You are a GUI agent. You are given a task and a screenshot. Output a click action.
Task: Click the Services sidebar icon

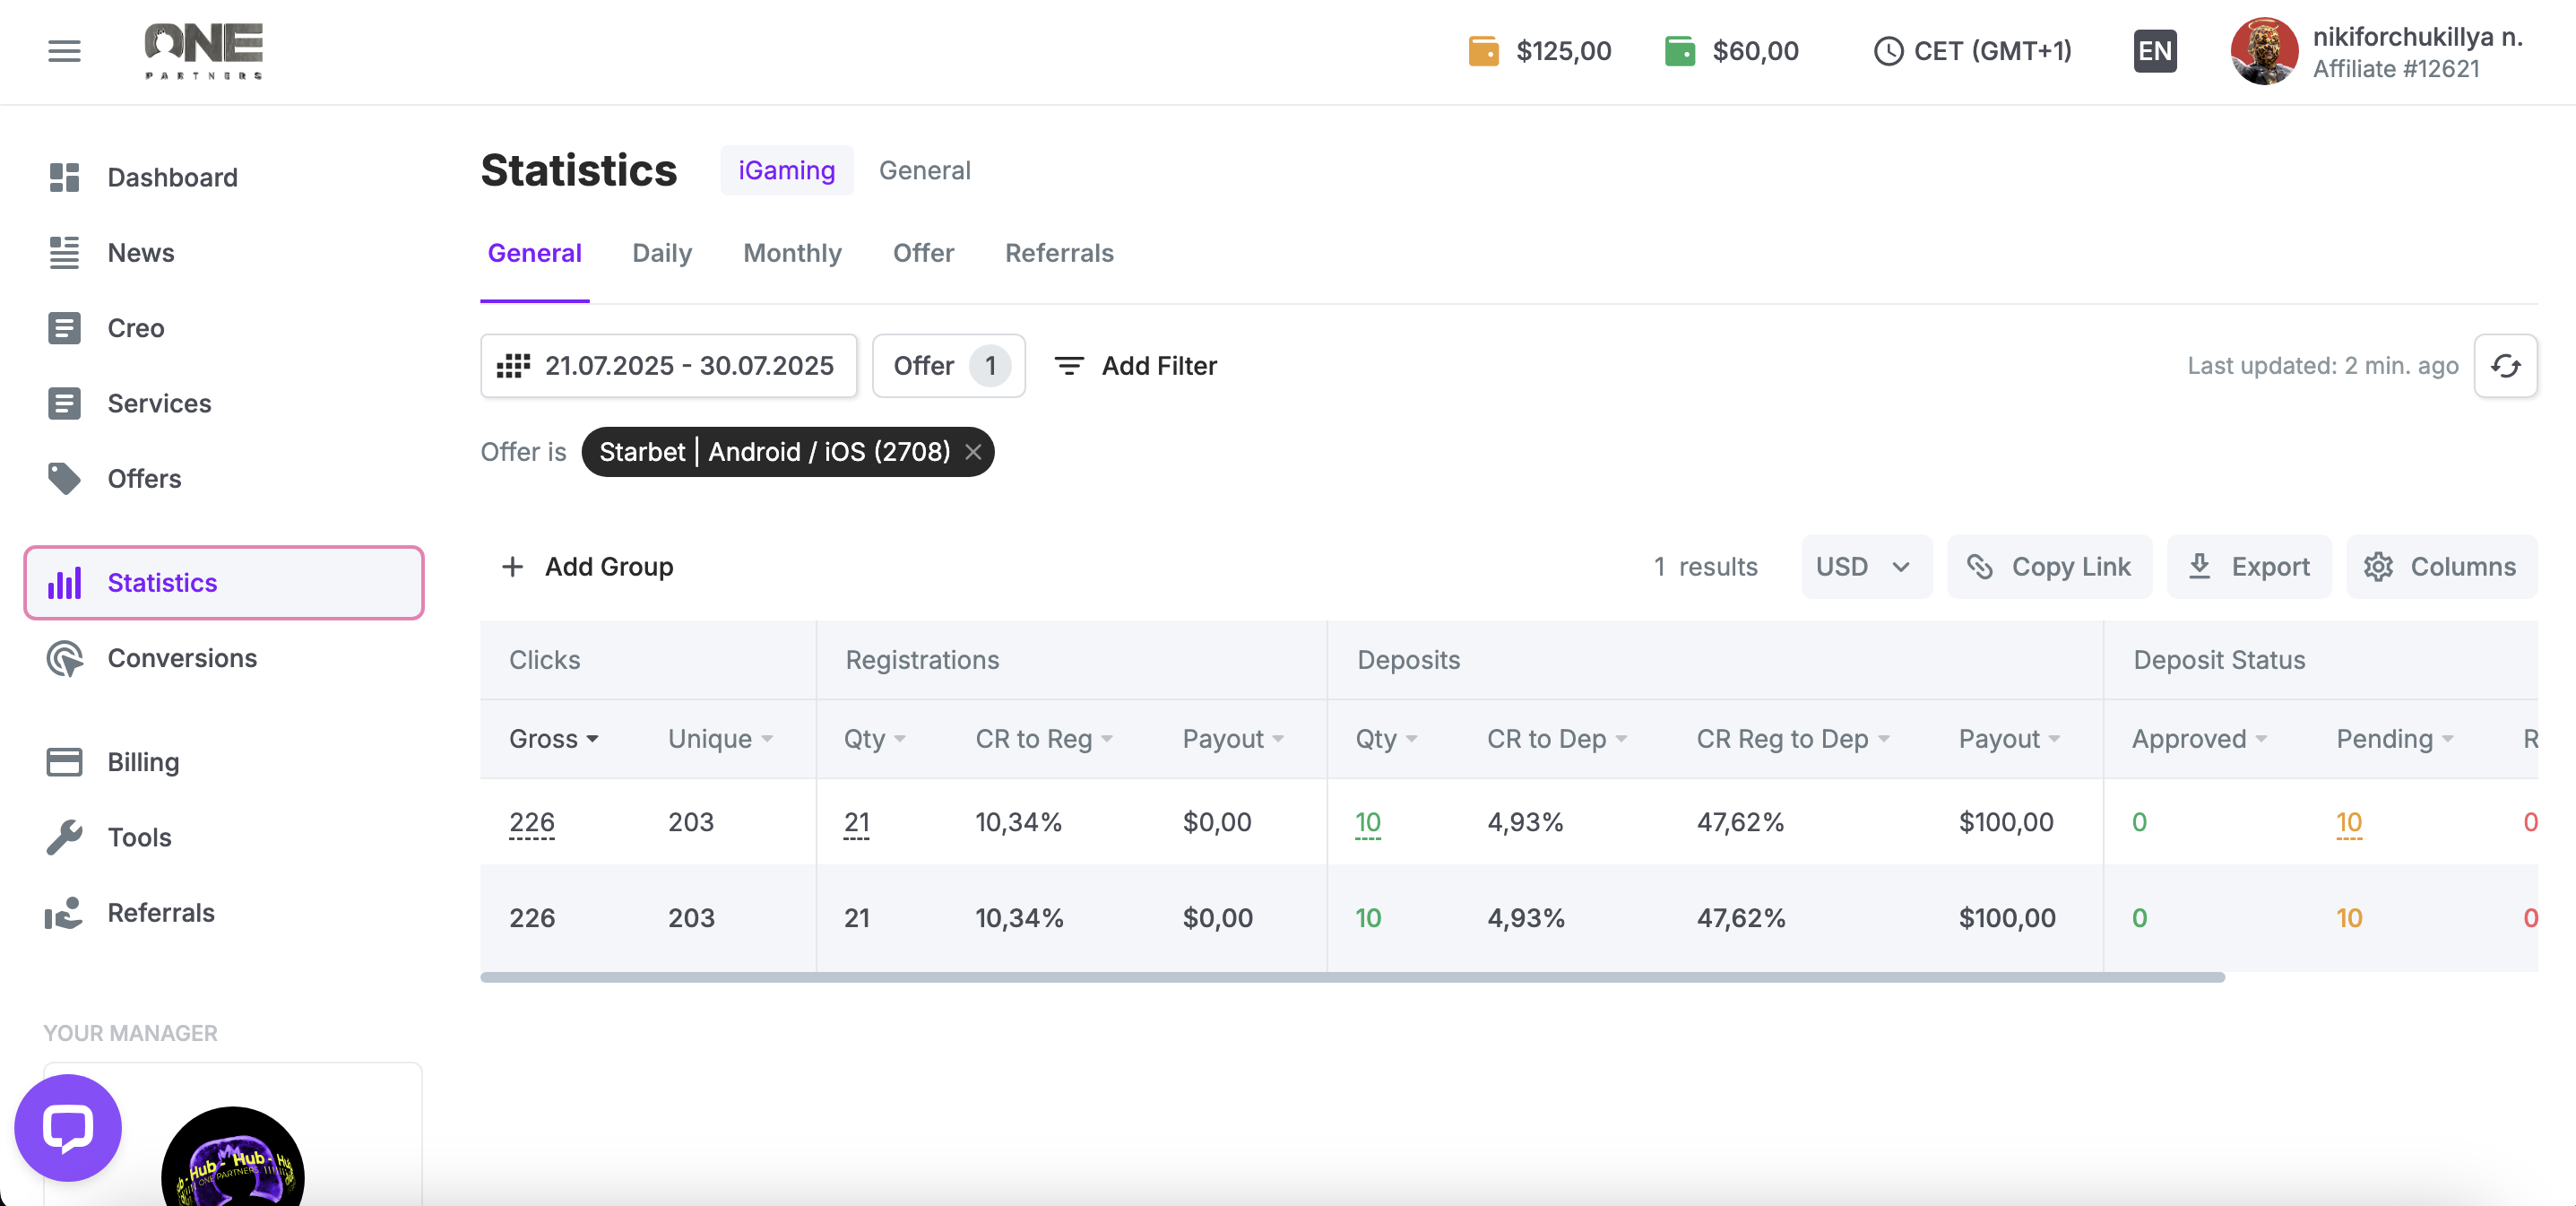tap(64, 403)
